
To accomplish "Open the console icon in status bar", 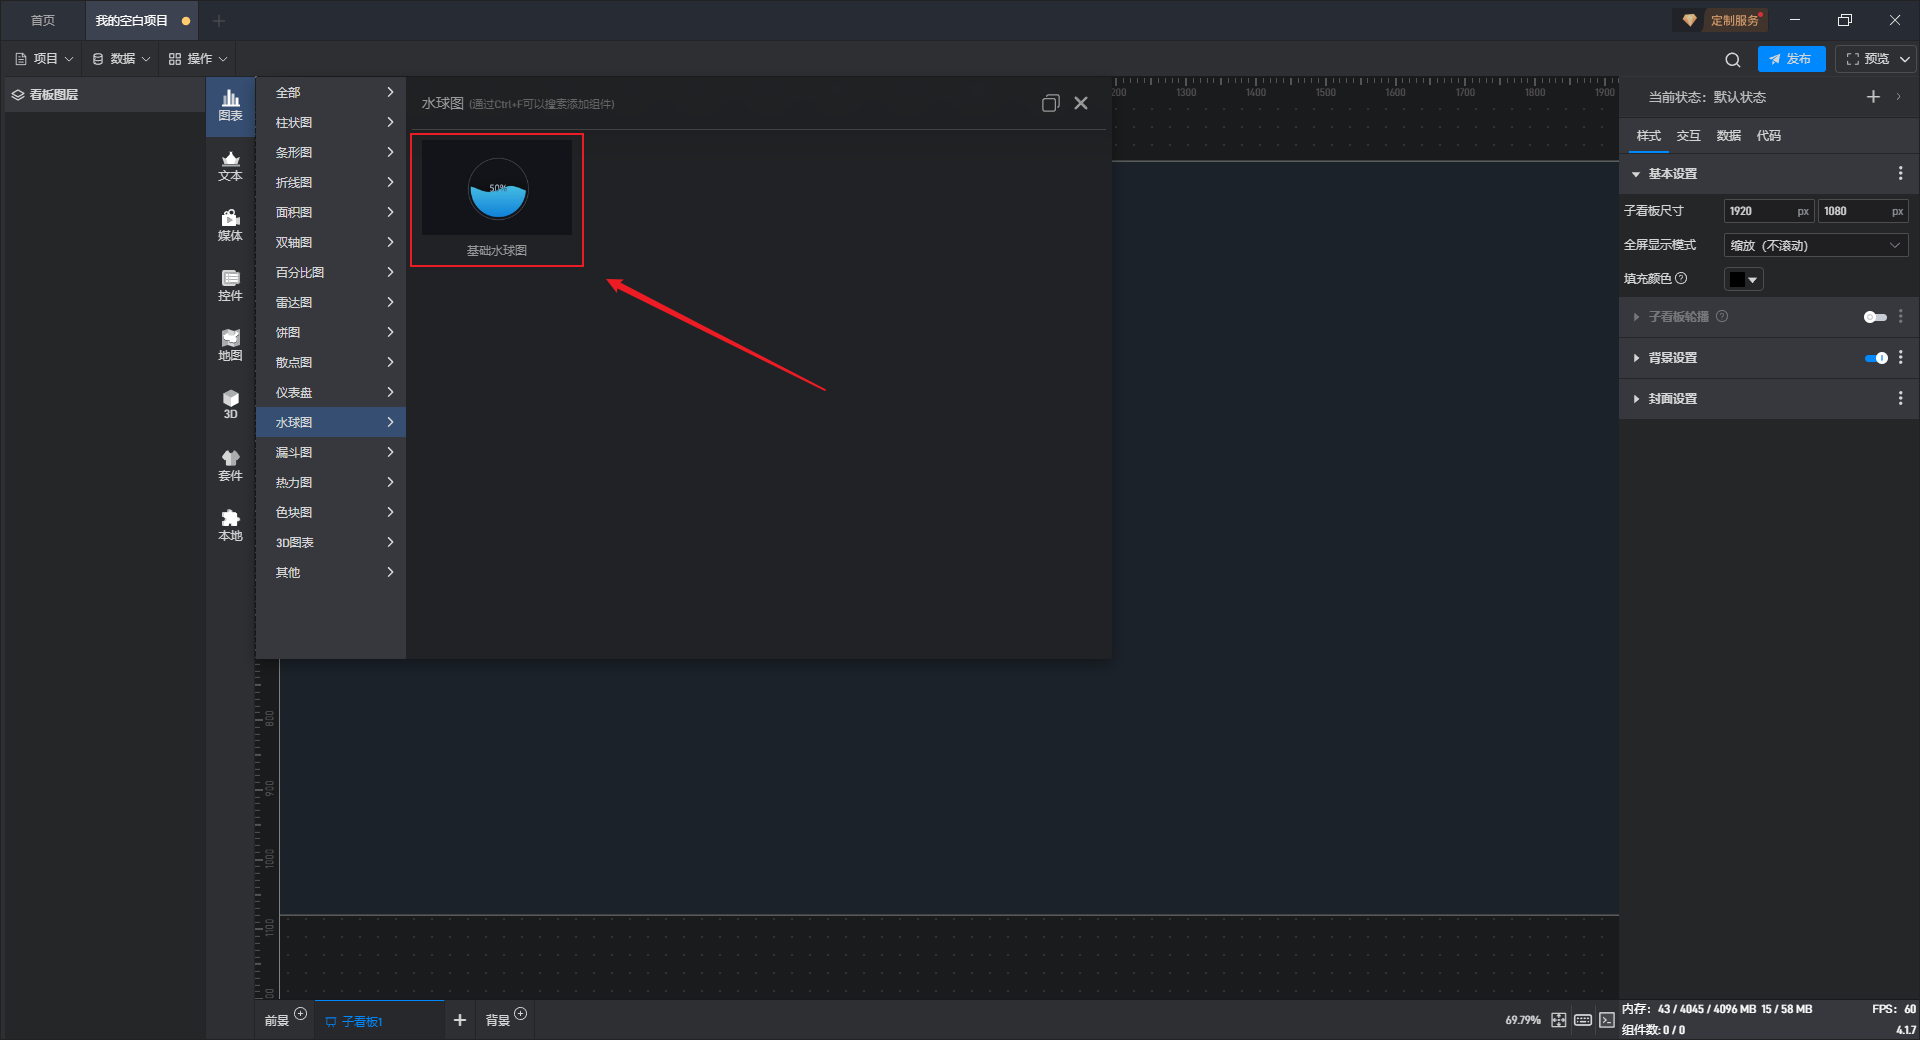I will tap(1606, 1020).
